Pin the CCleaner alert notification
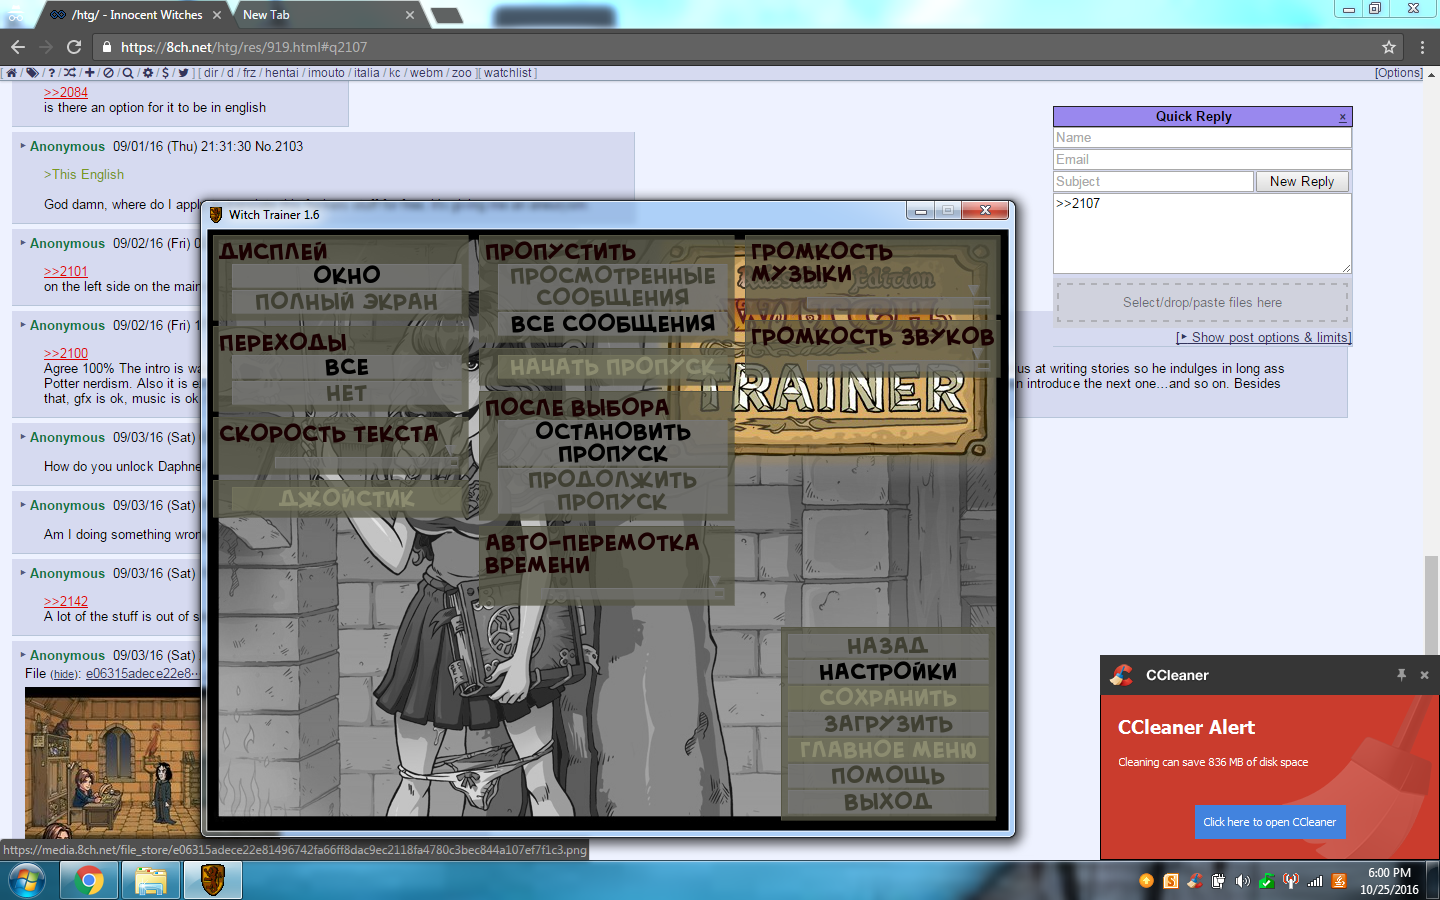 pyautogui.click(x=1401, y=675)
